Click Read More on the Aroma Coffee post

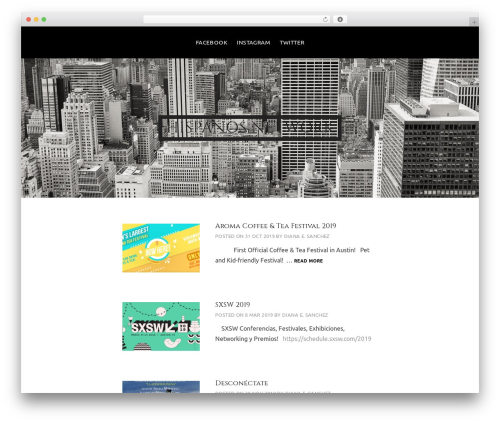308,261
